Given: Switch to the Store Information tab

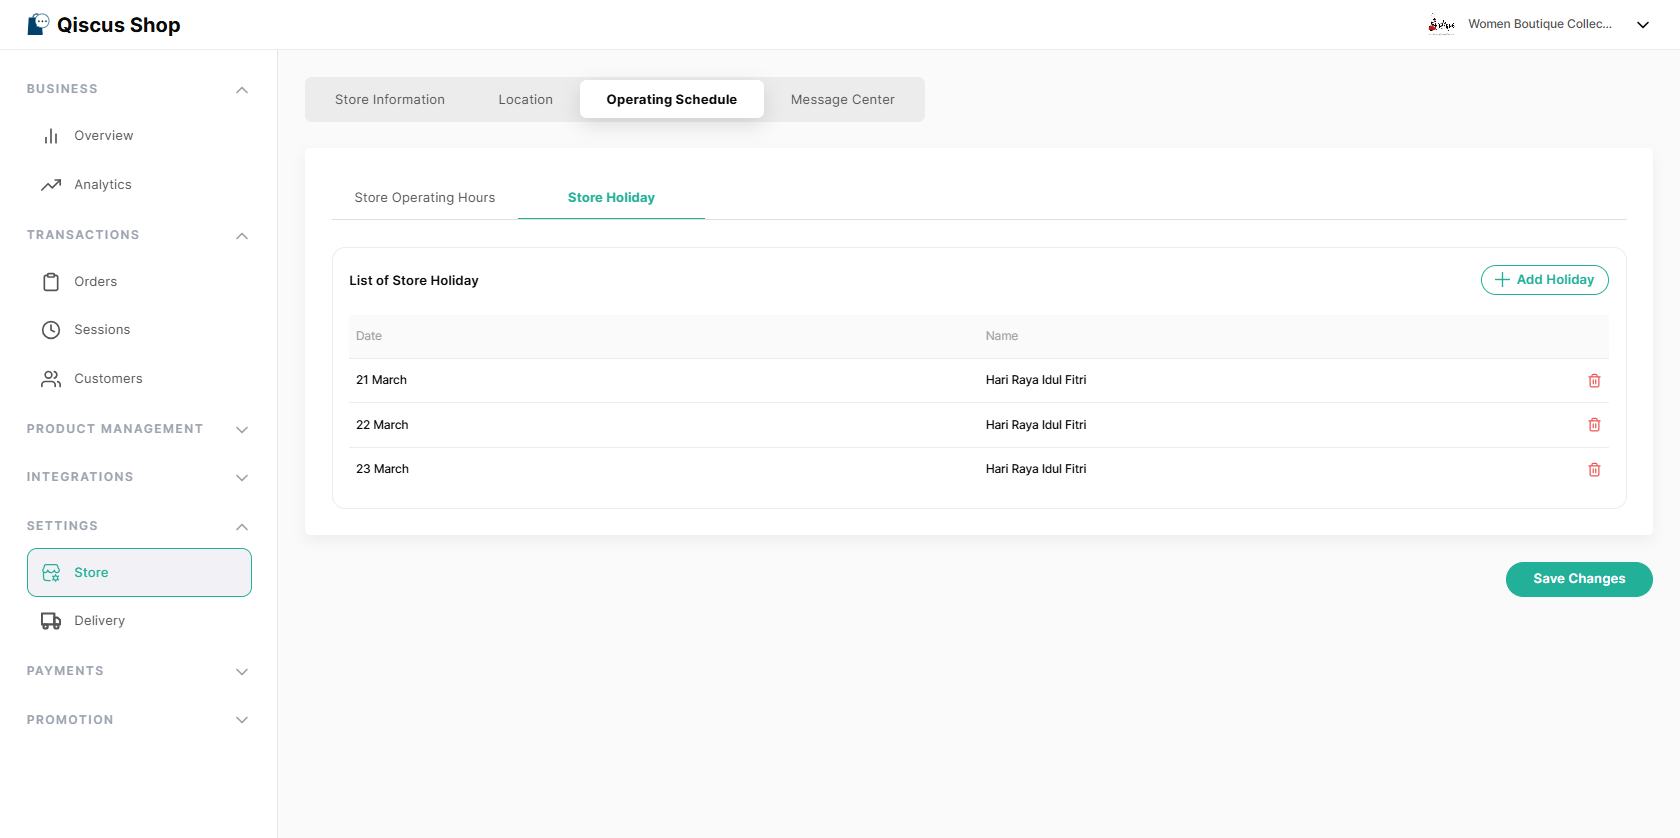Looking at the screenshot, I should pyautogui.click(x=390, y=100).
